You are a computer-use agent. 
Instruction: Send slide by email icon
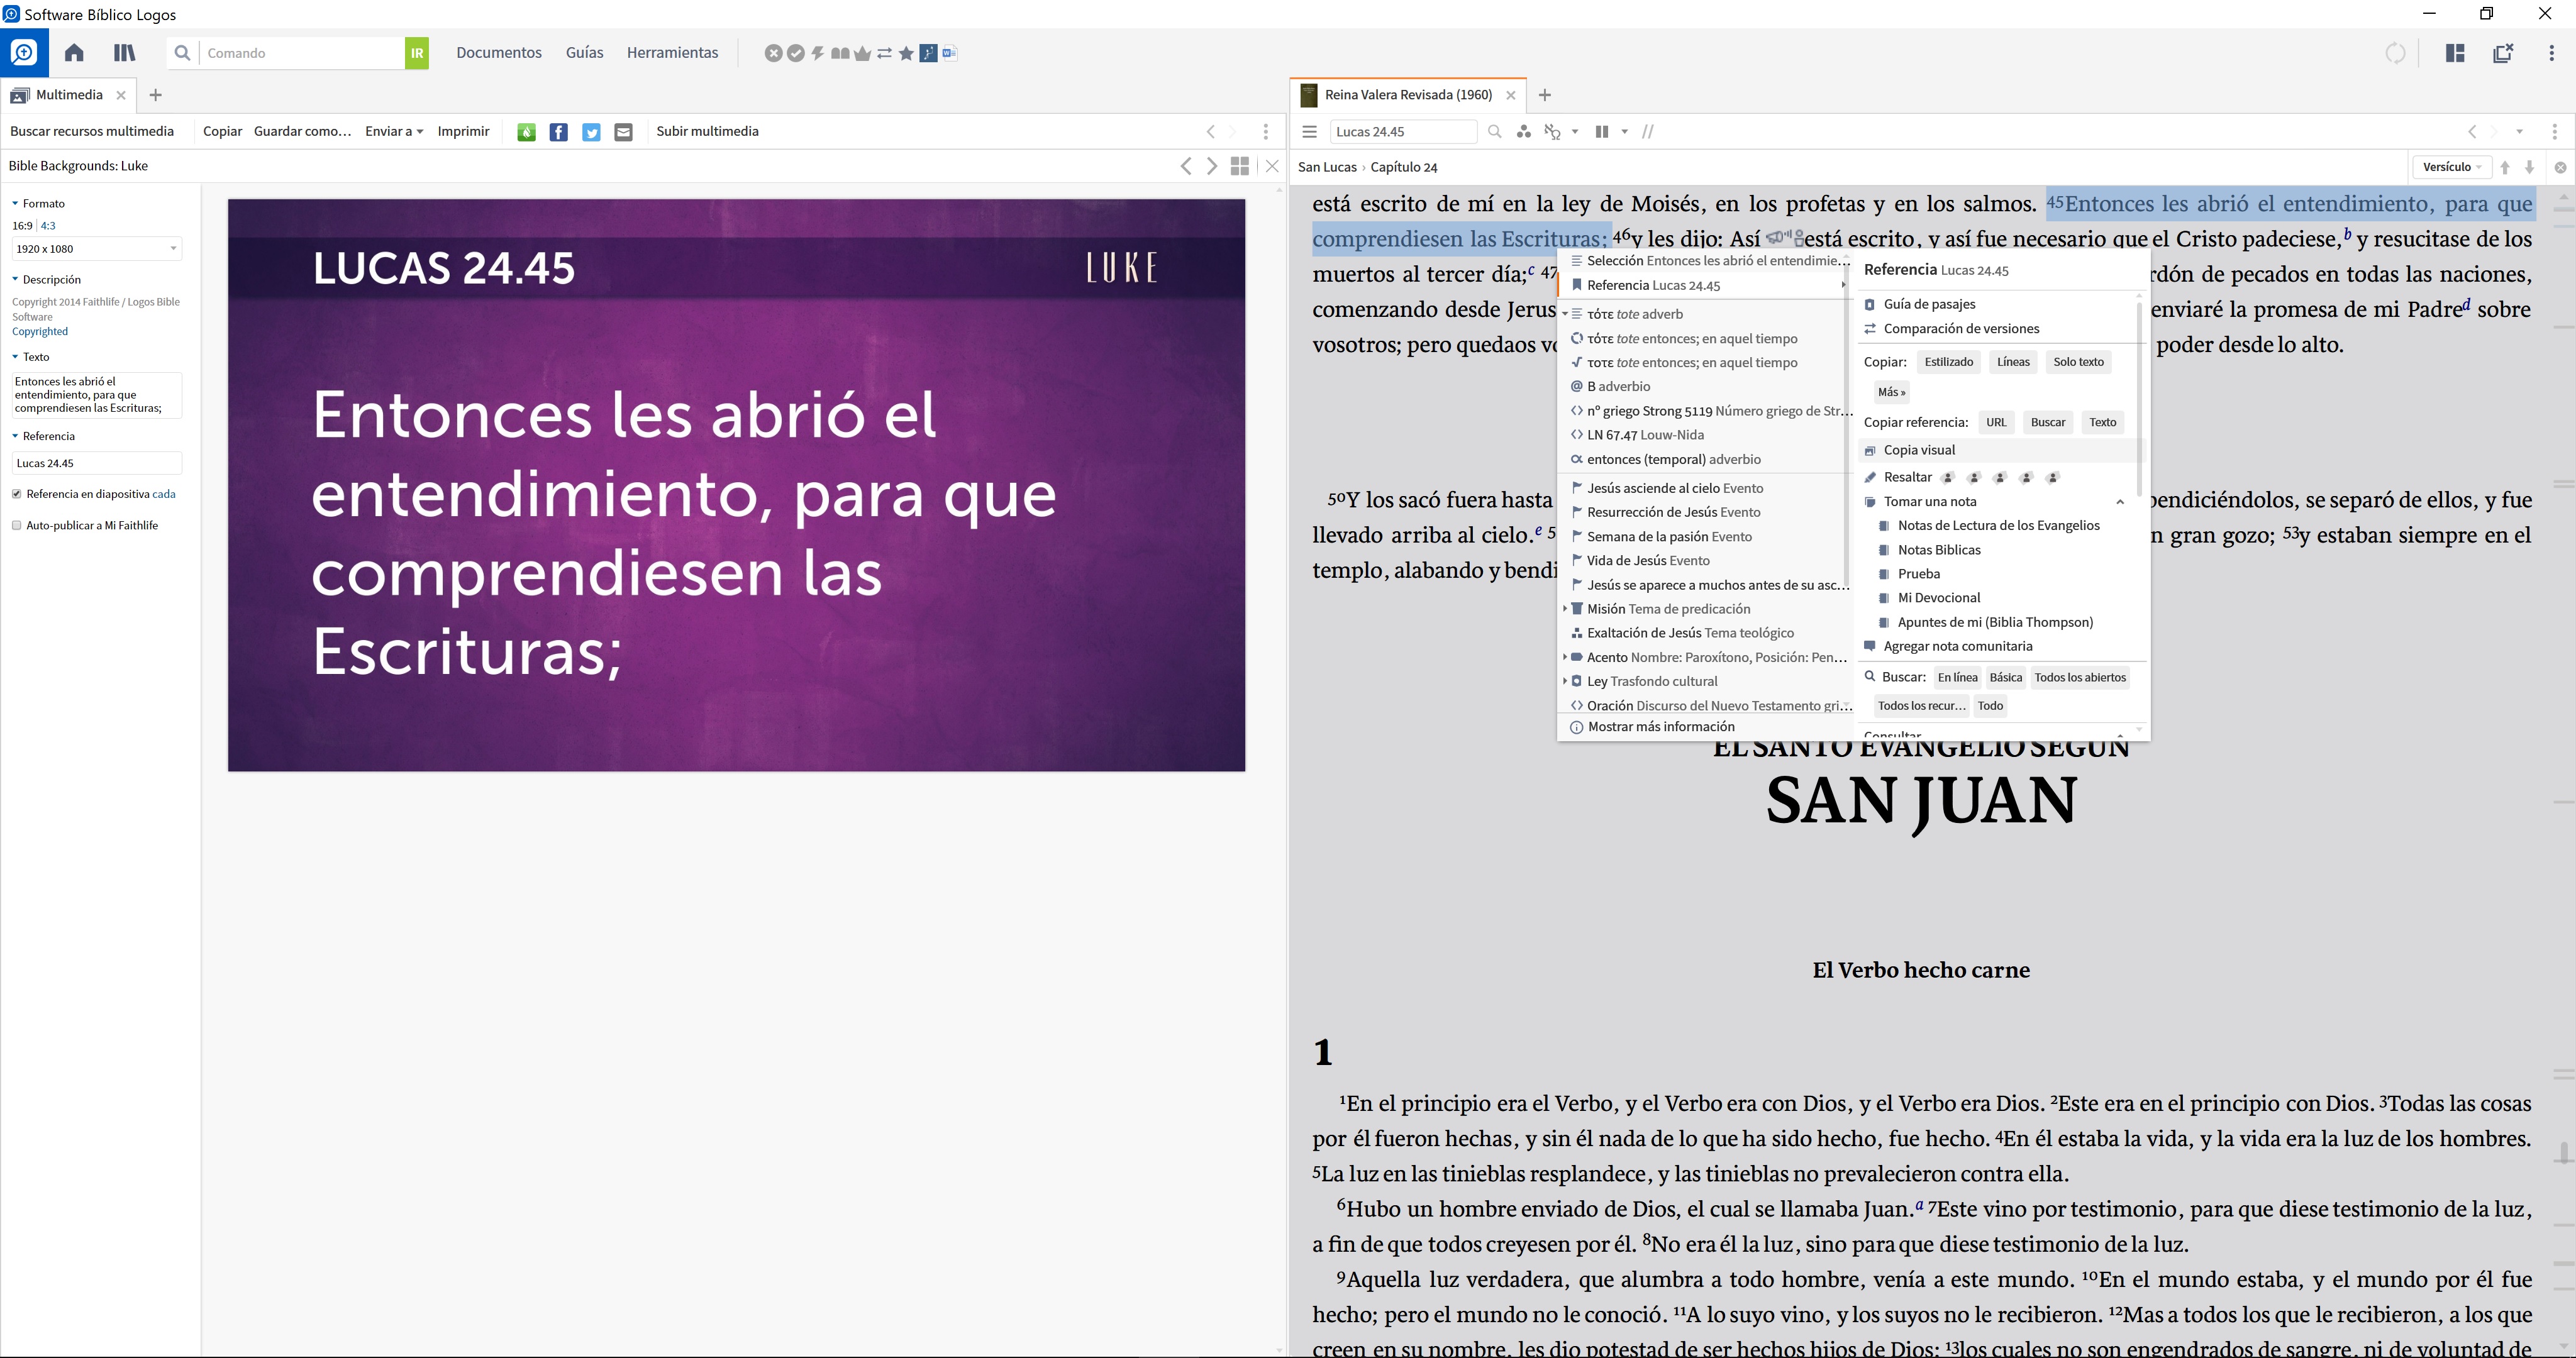[623, 132]
